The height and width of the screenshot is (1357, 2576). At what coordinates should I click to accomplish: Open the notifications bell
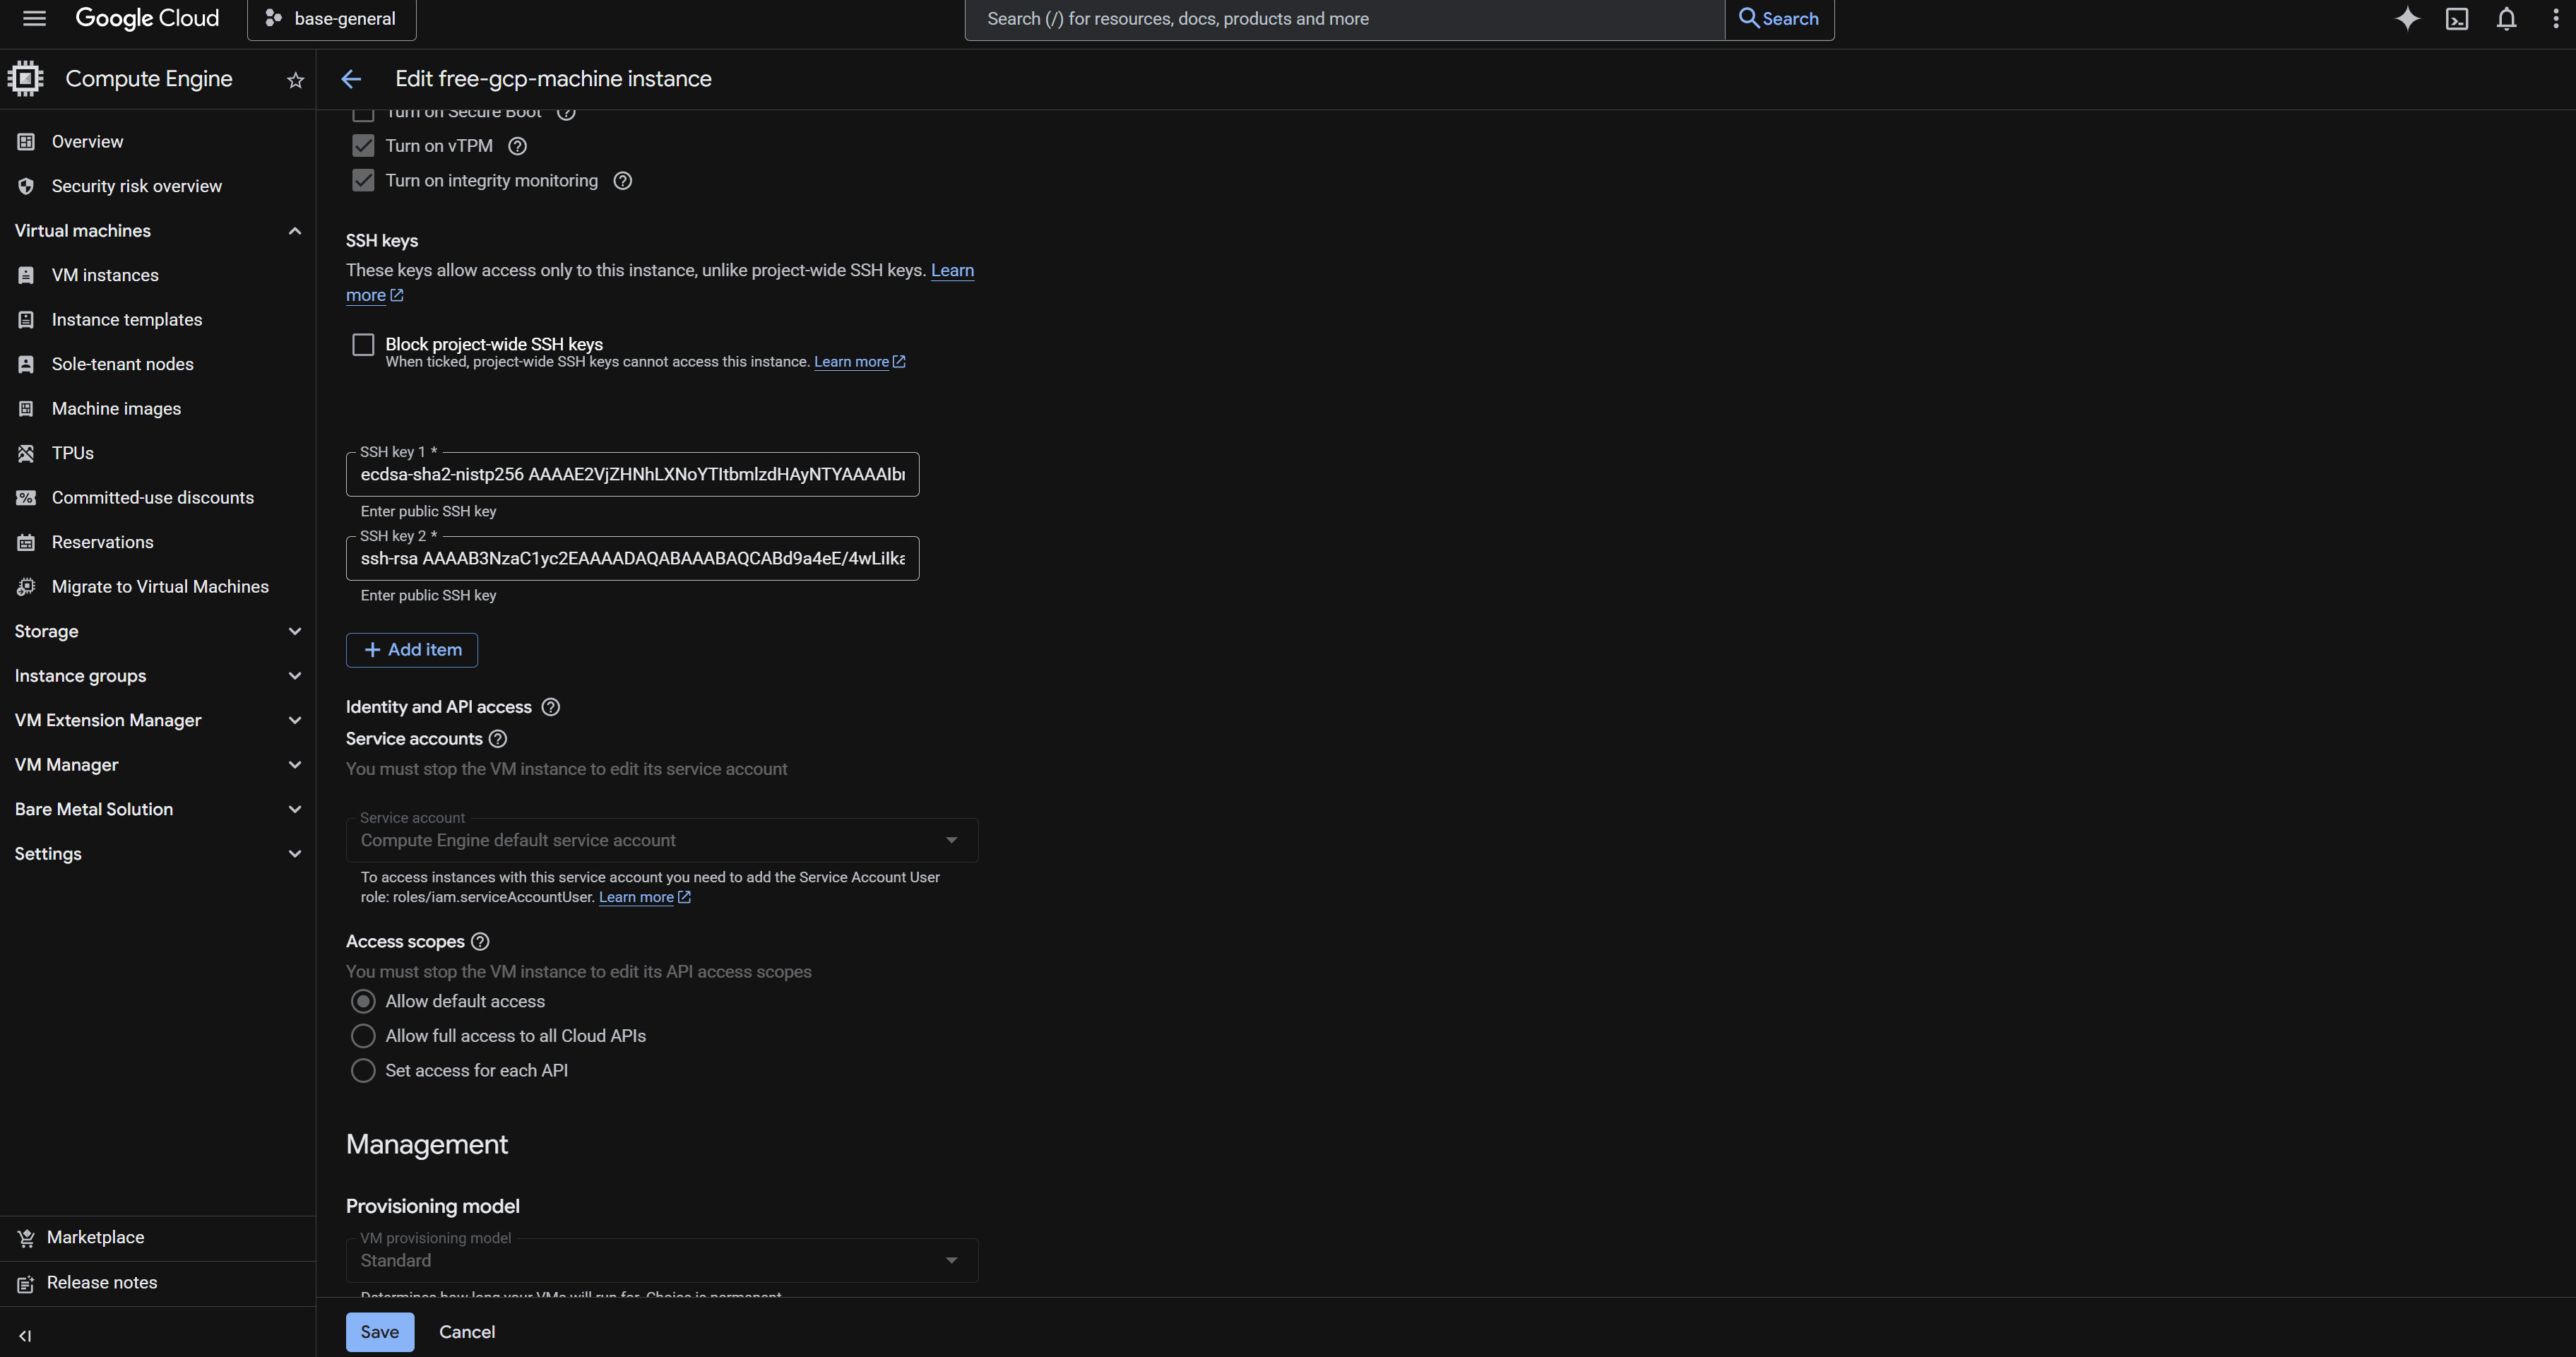click(x=2506, y=19)
